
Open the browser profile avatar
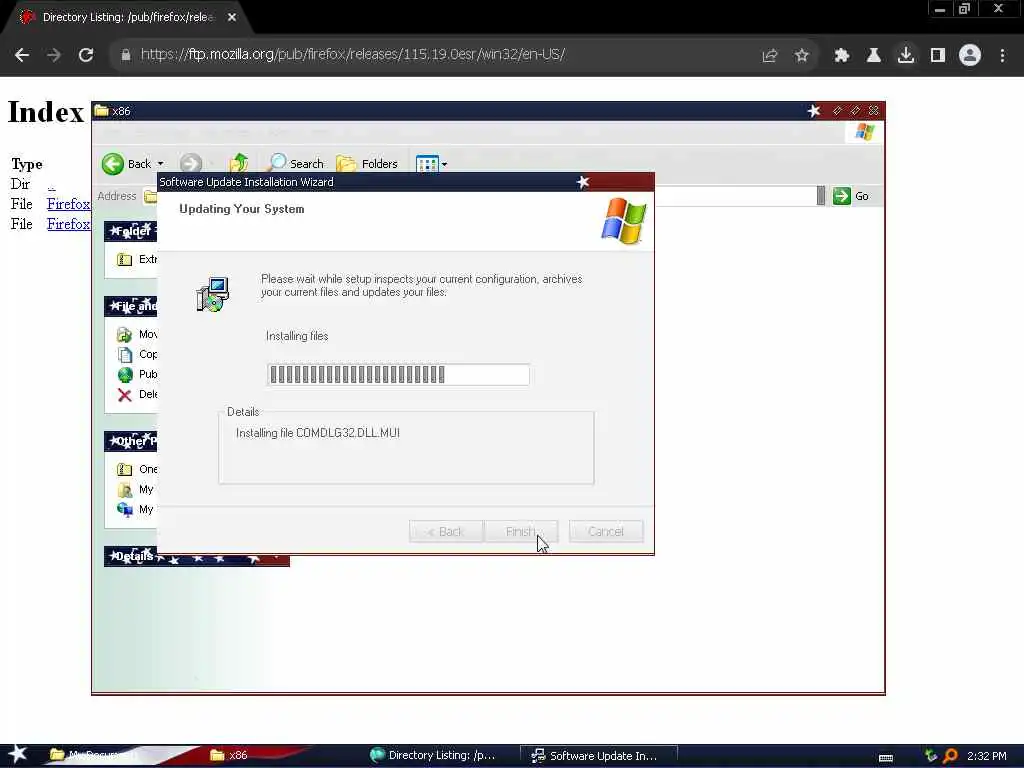970,56
